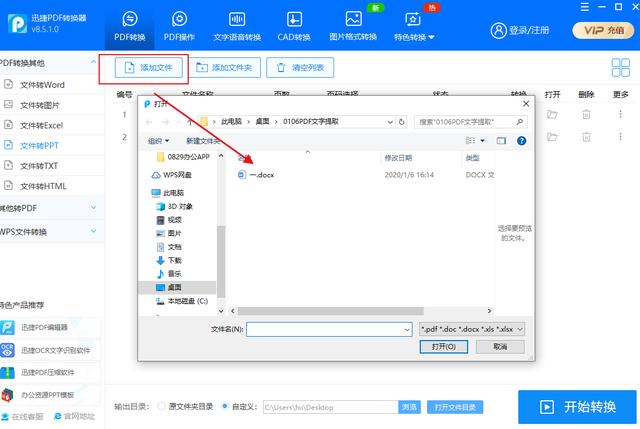640x429 pixels.
Task: Select 文件转图片 in sidebar
Action: tap(40, 105)
